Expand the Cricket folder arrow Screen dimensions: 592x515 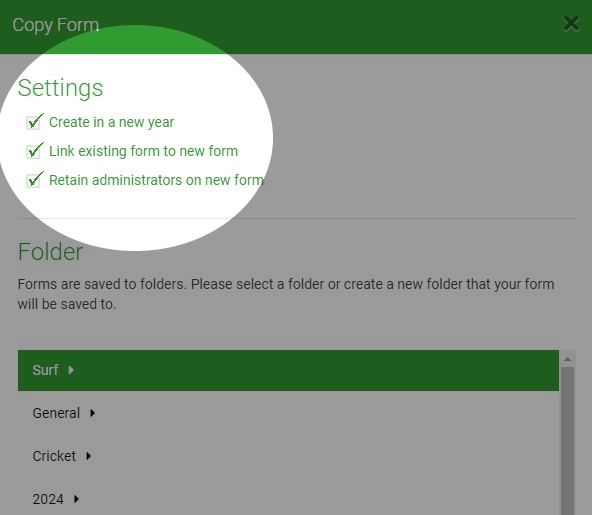89,456
